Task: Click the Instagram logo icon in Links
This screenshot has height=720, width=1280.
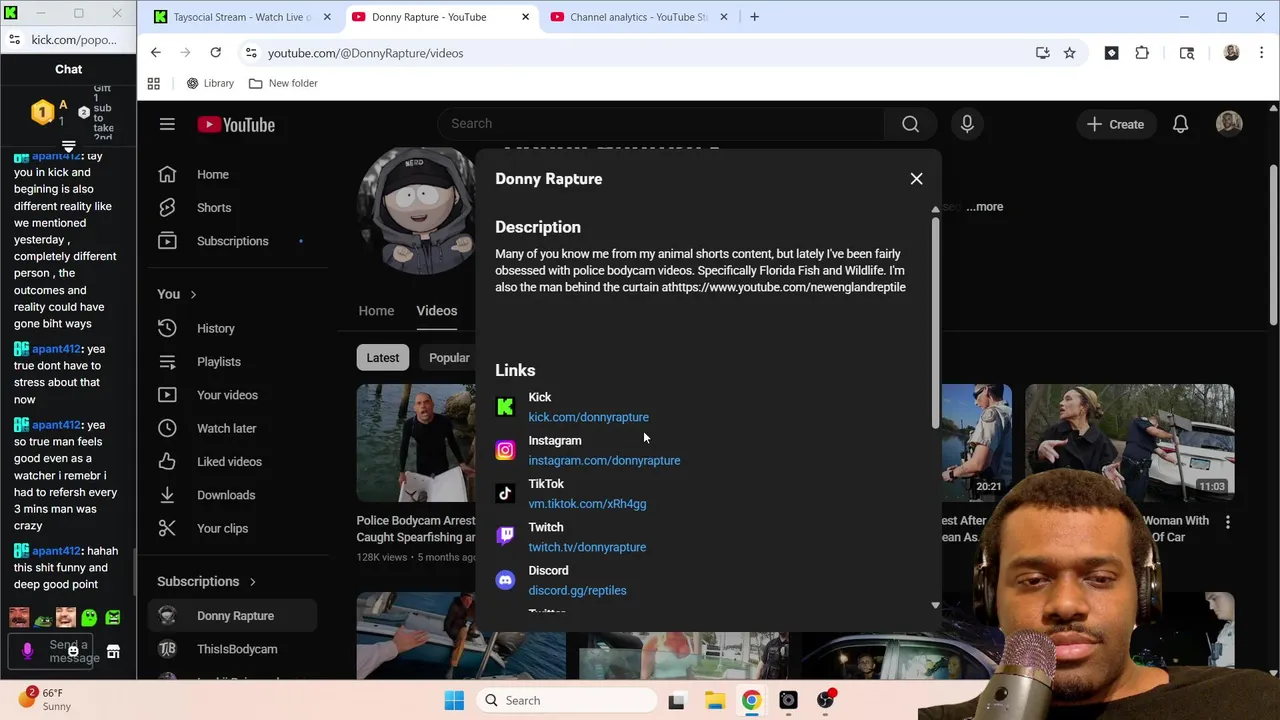Action: (x=505, y=450)
